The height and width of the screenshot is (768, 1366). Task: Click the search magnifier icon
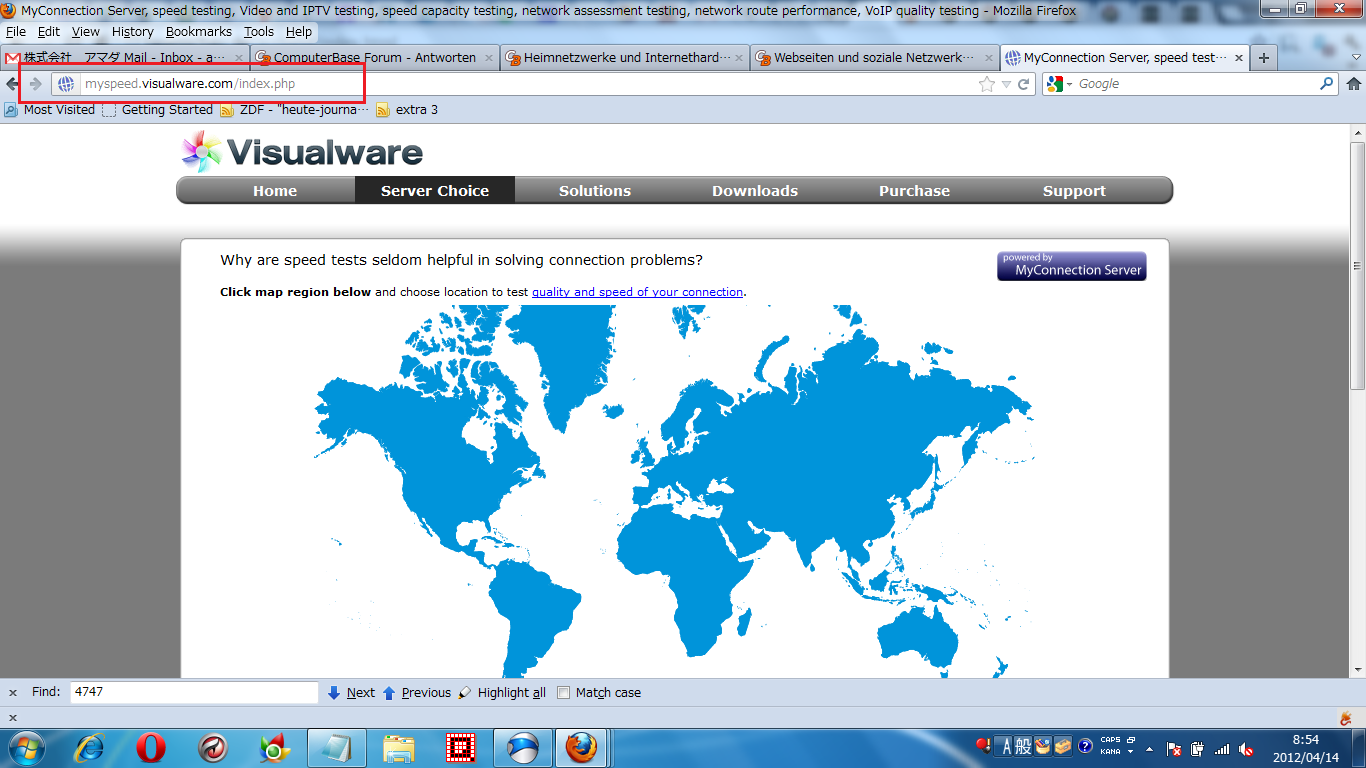pyautogui.click(x=1327, y=84)
